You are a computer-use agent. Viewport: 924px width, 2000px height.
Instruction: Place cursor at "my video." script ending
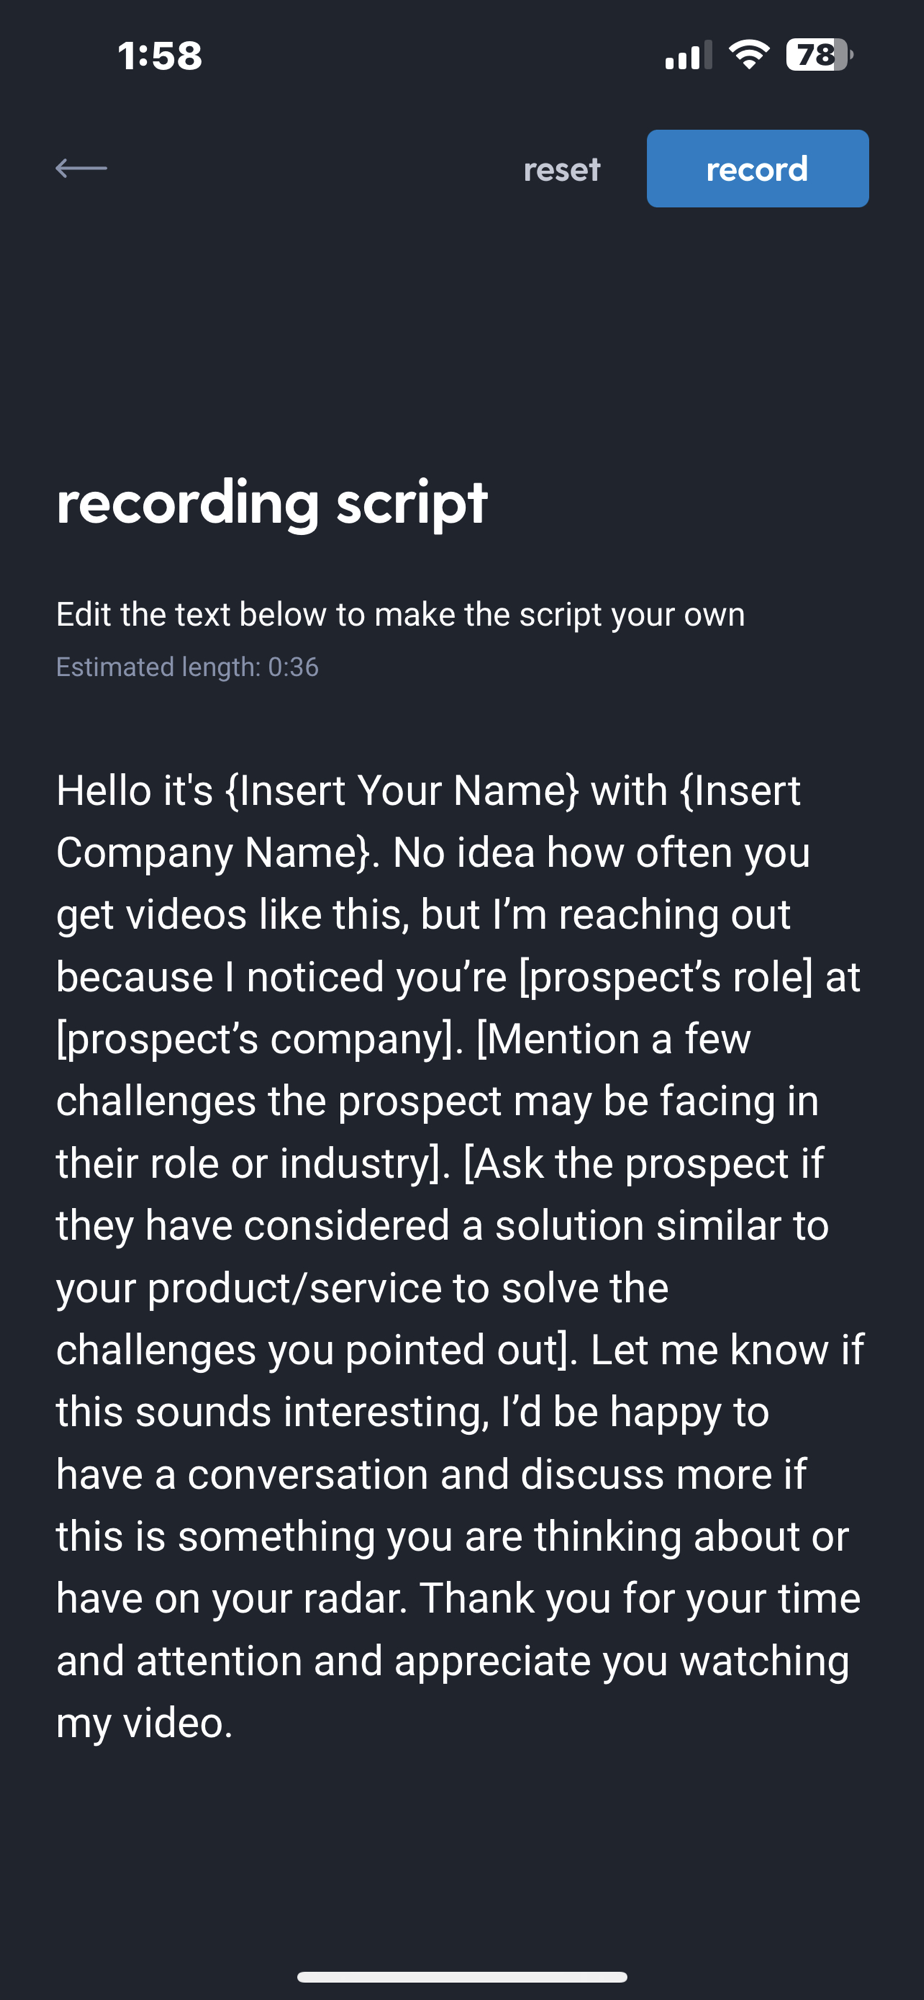[145, 1723]
